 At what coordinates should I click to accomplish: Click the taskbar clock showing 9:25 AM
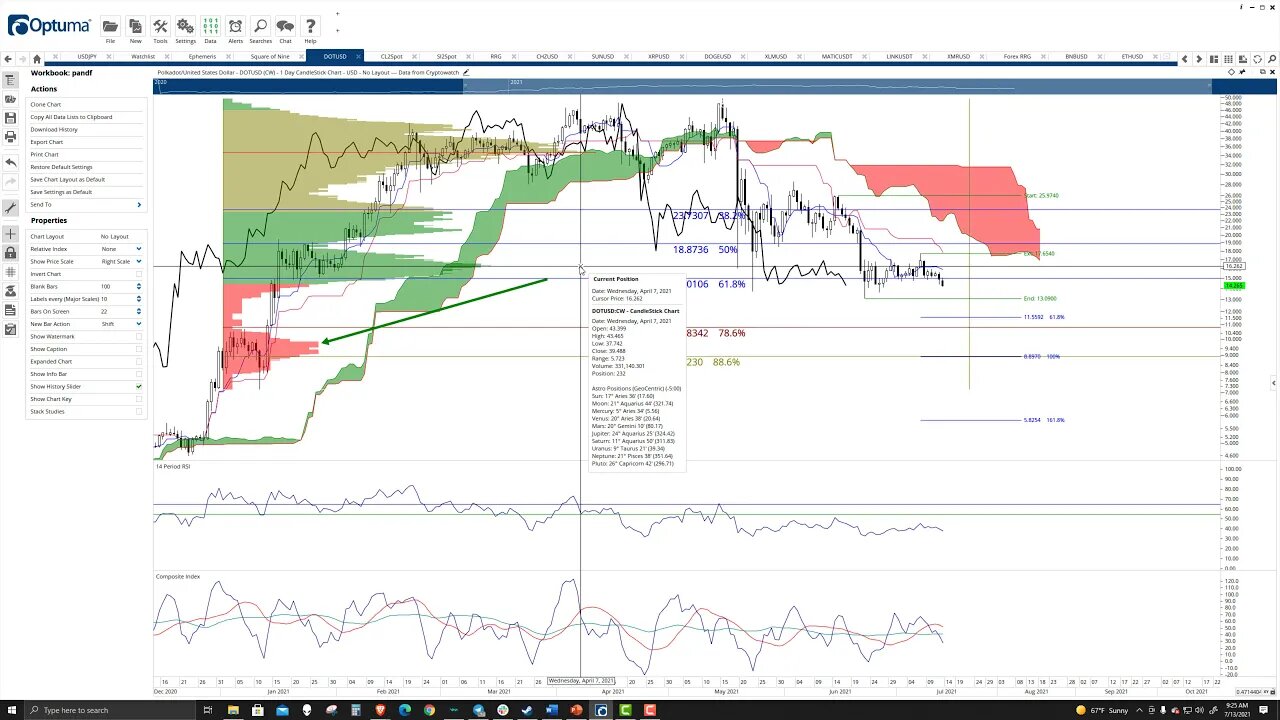pos(1237,710)
